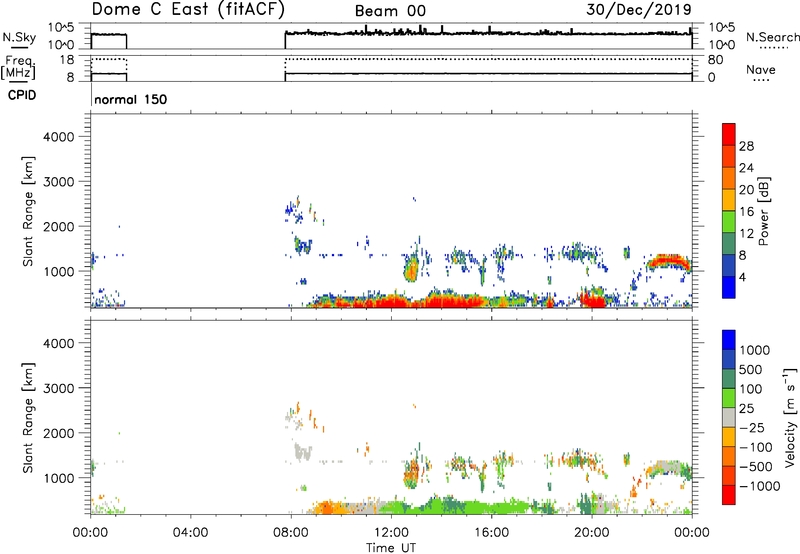Click the "4" power colorbar label
The image size is (800, 554).
(x=743, y=277)
